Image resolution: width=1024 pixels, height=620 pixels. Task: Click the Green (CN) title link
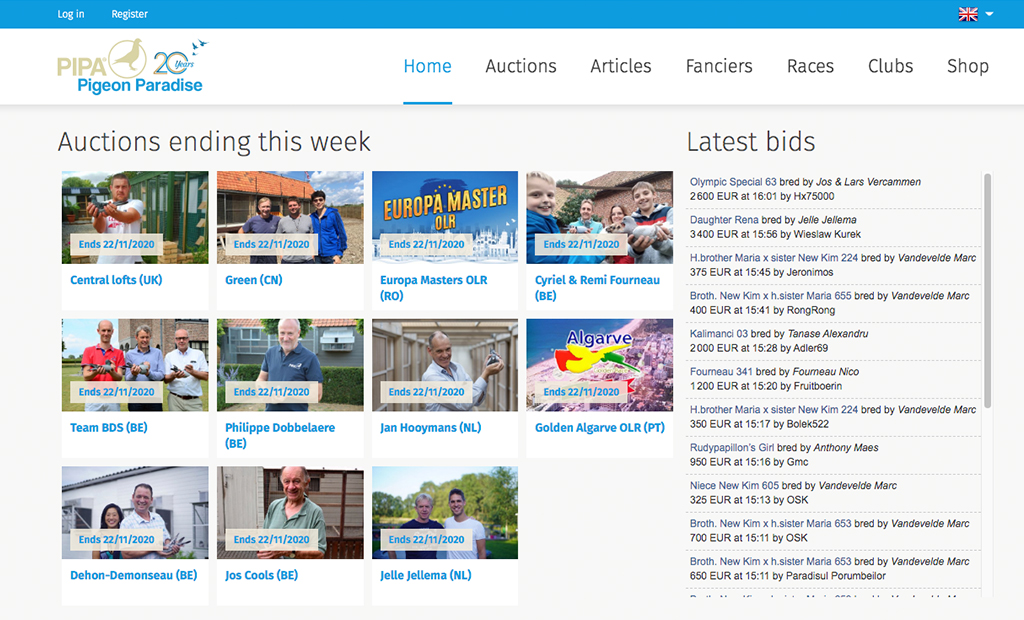253,280
